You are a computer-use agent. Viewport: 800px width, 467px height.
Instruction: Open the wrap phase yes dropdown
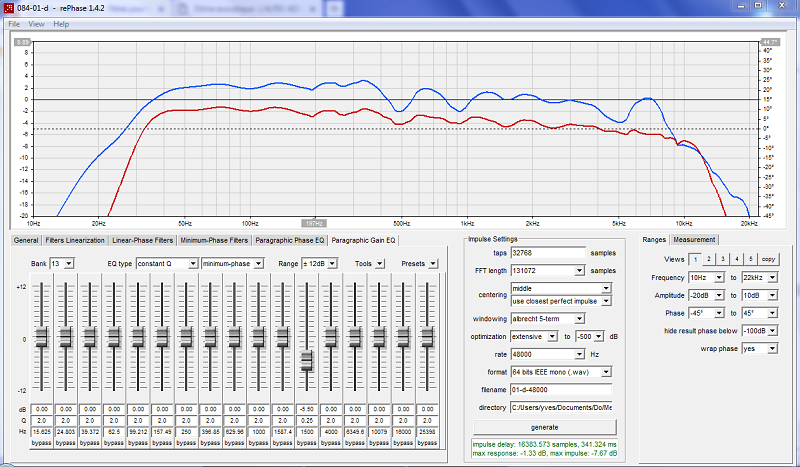point(772,349)
